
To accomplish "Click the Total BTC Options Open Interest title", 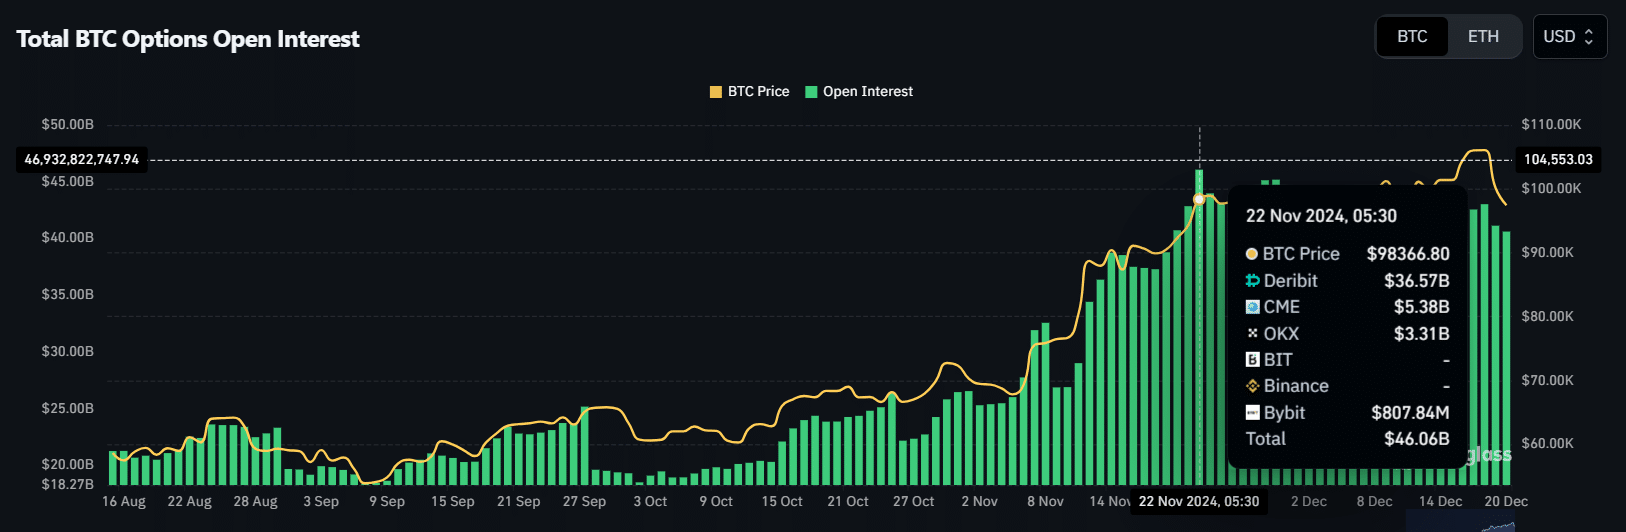I will [x=188, y=39].
